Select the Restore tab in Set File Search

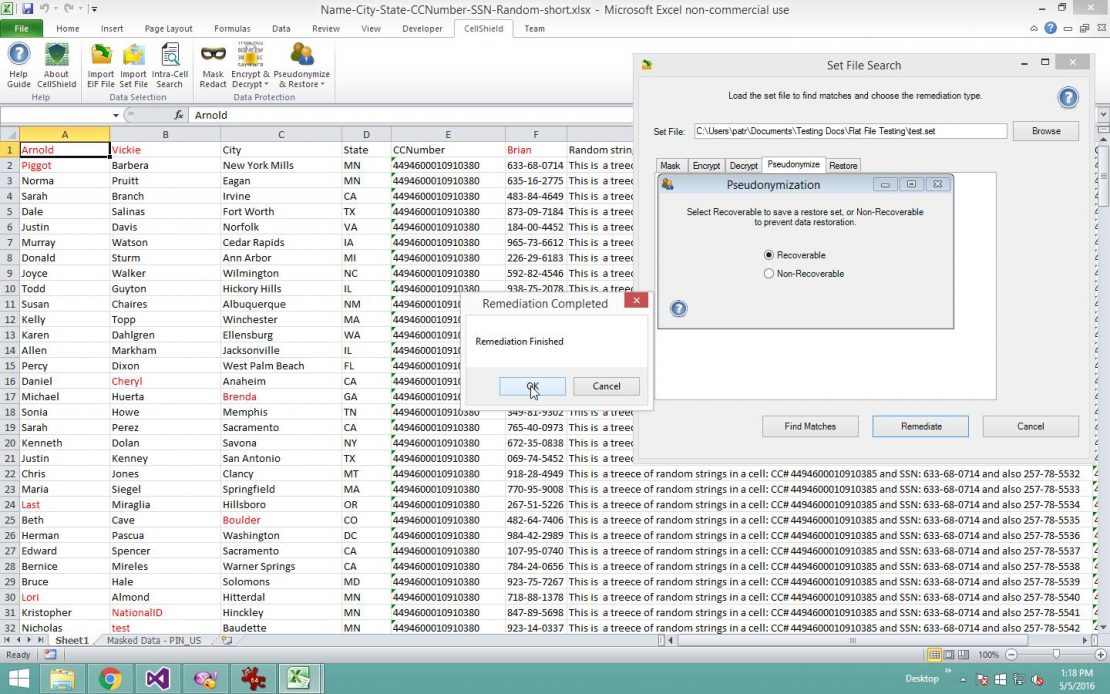(843, 166)
